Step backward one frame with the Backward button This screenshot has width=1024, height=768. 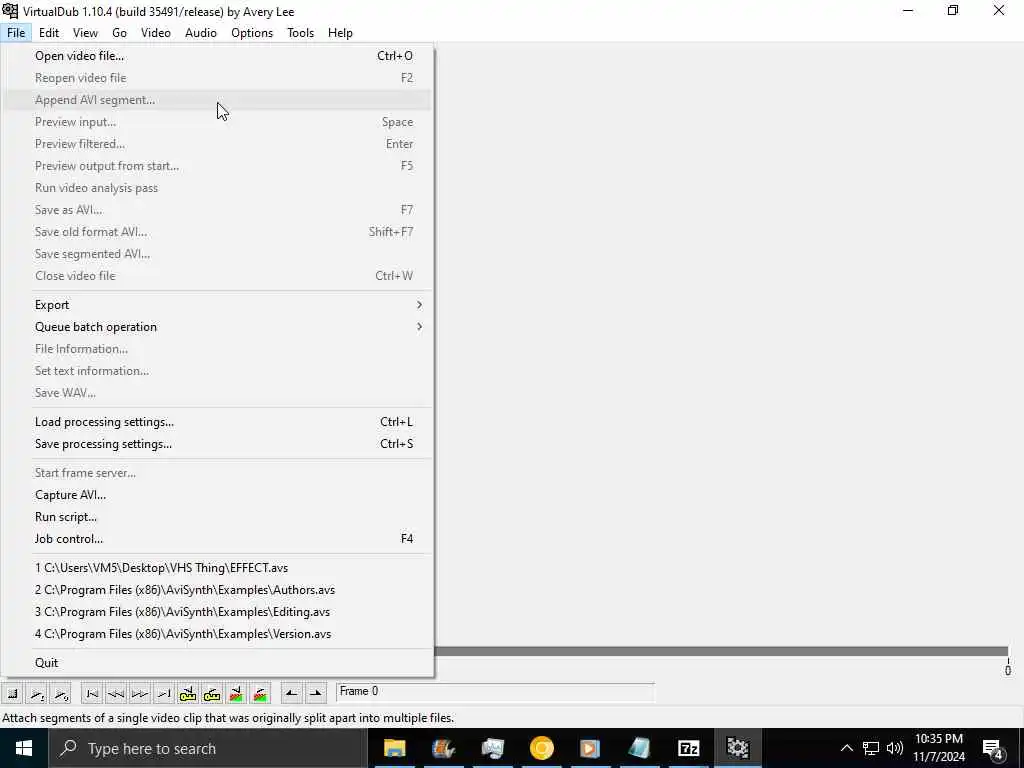(x=116, y=694)
